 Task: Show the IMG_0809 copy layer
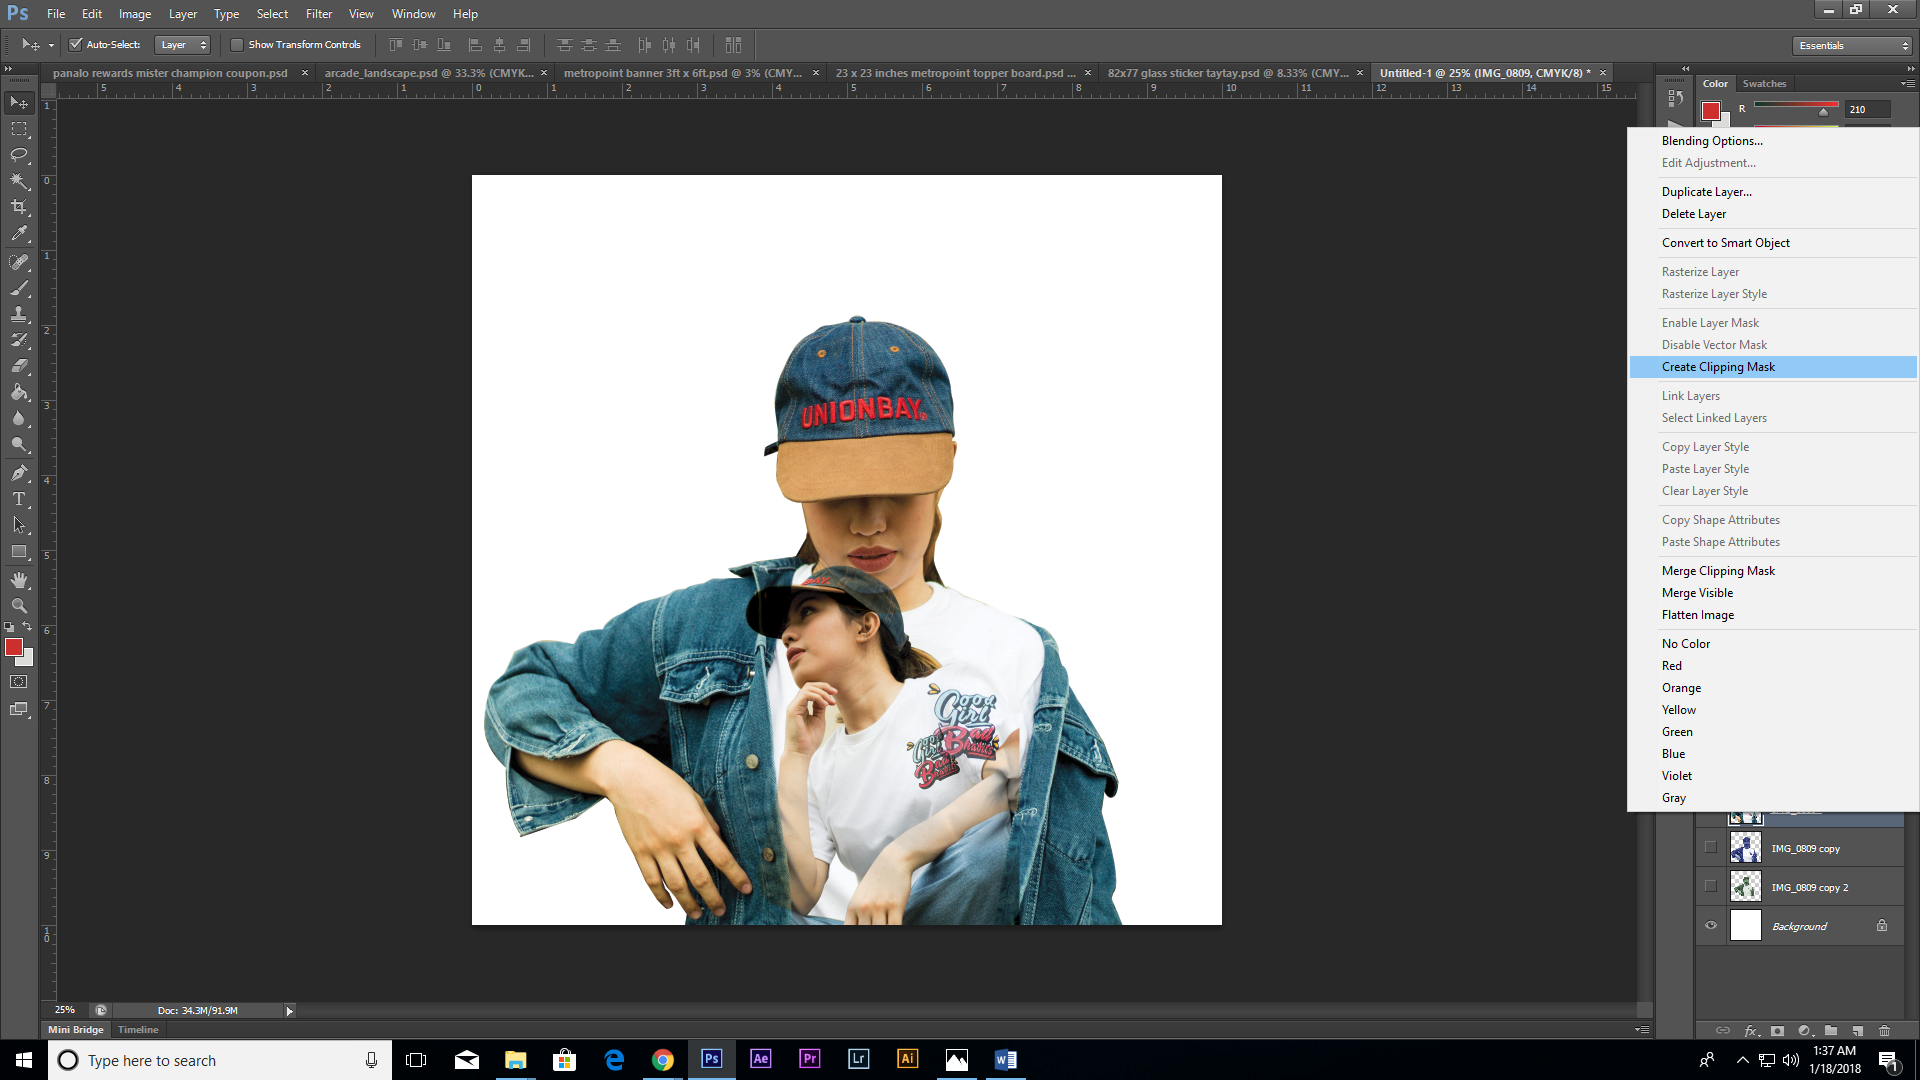(x=1711, y=848)
